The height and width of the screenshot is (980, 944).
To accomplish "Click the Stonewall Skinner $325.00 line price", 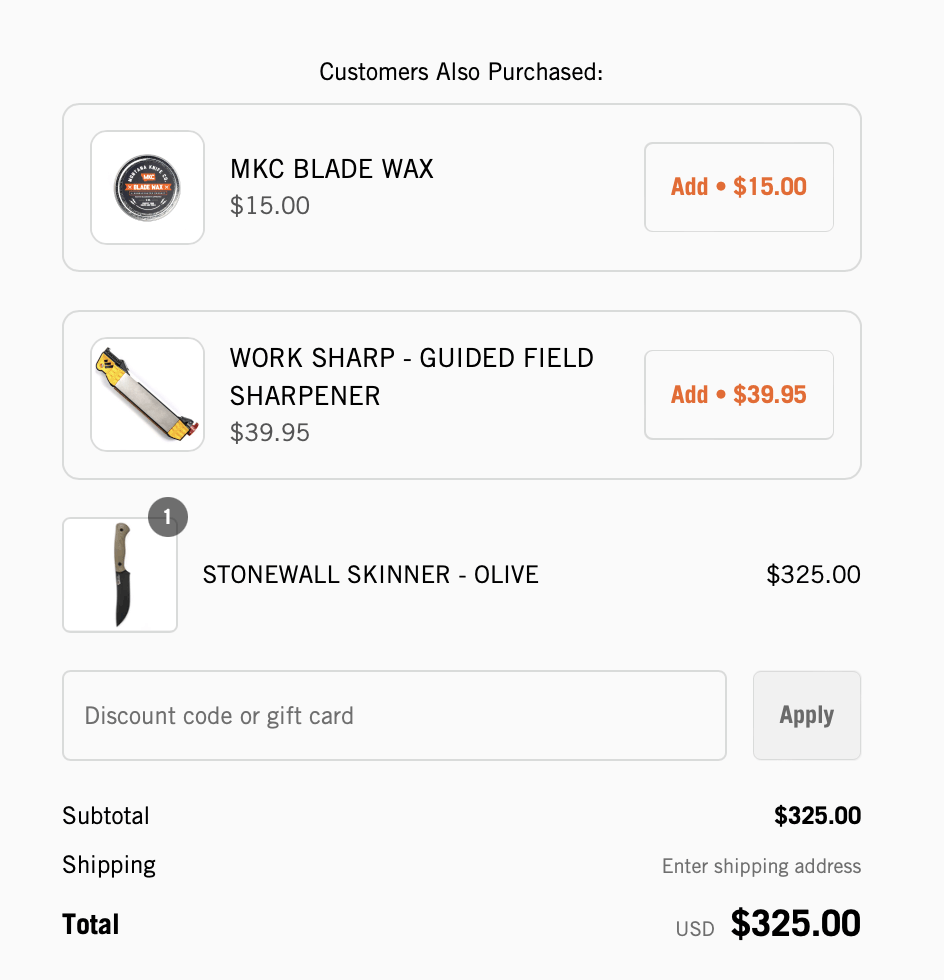I will (x=813, y=575).
